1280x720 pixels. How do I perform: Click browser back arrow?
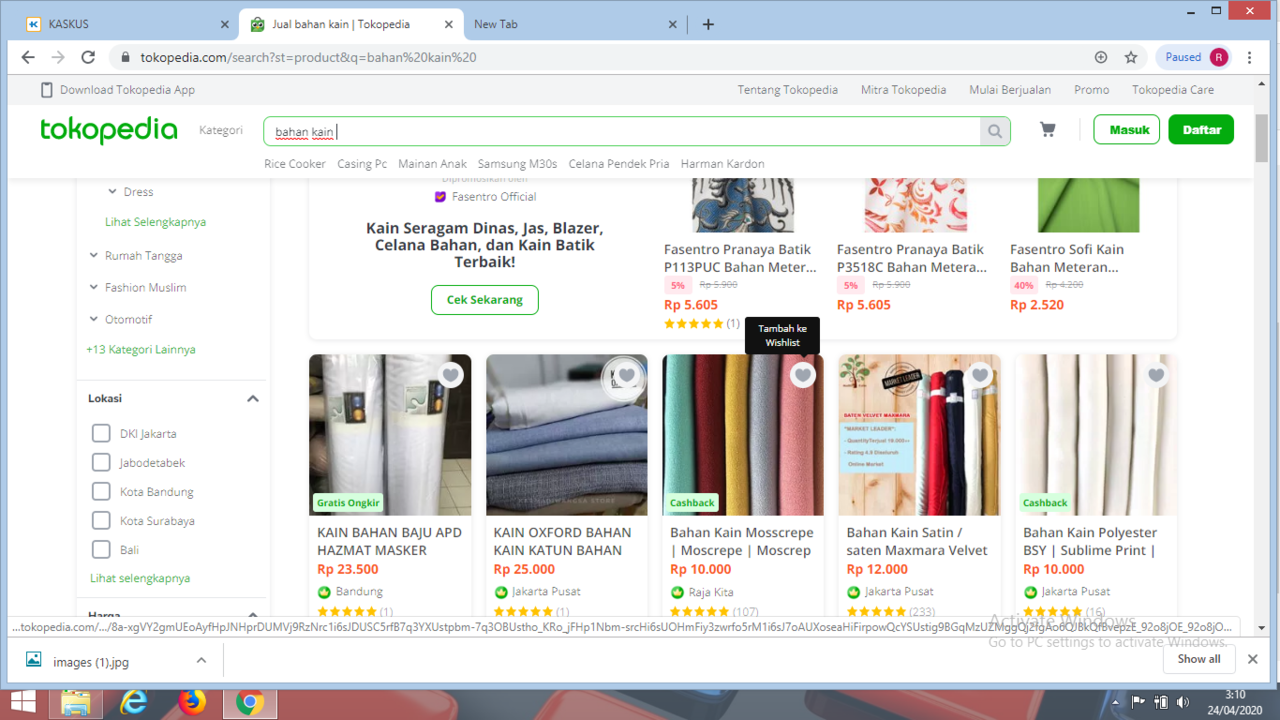[x=28, y=57]
